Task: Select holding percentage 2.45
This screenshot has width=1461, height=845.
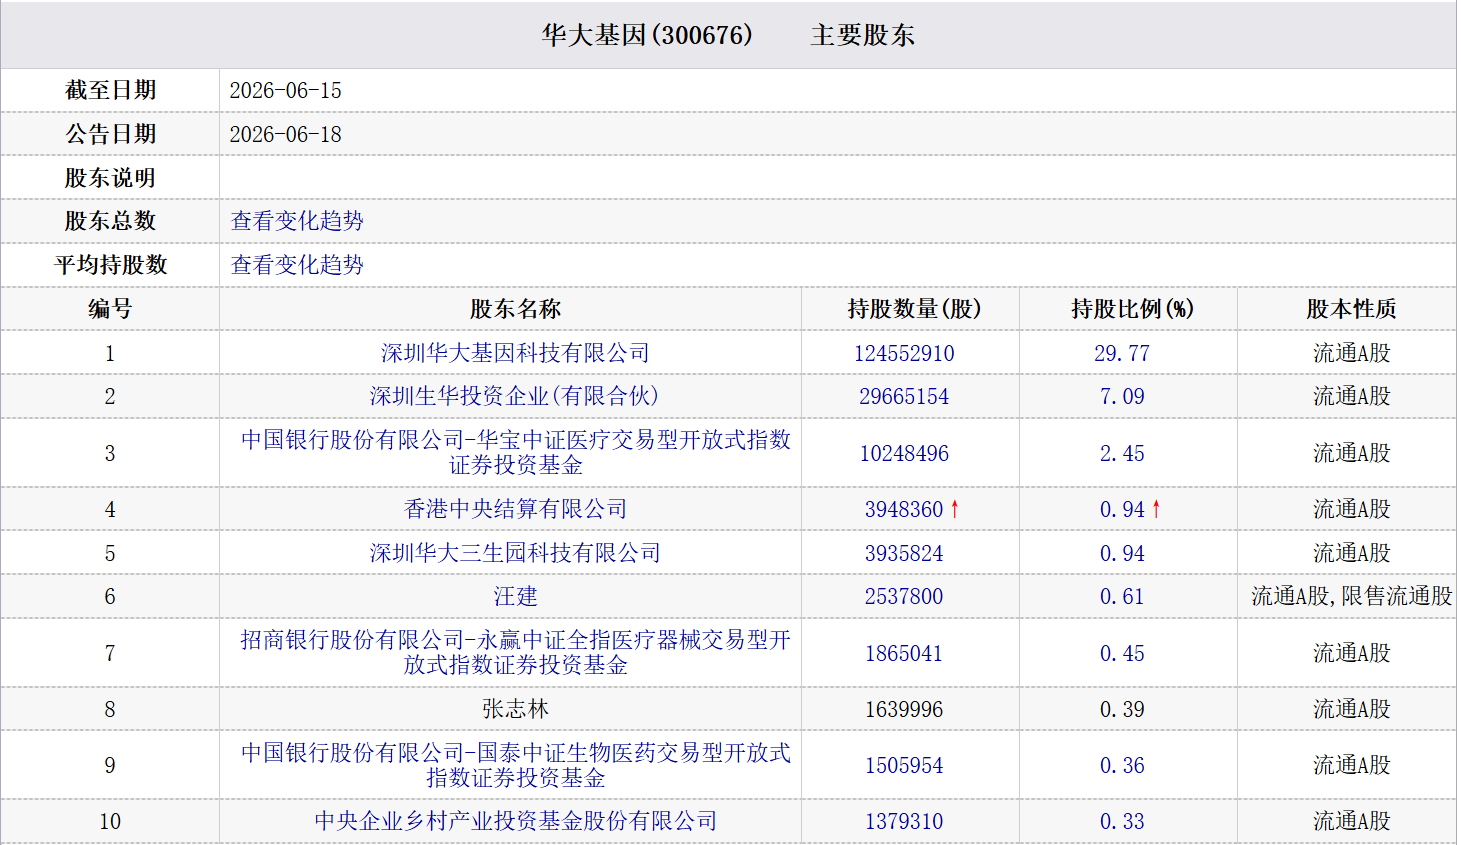Action: pos(1122,453)
